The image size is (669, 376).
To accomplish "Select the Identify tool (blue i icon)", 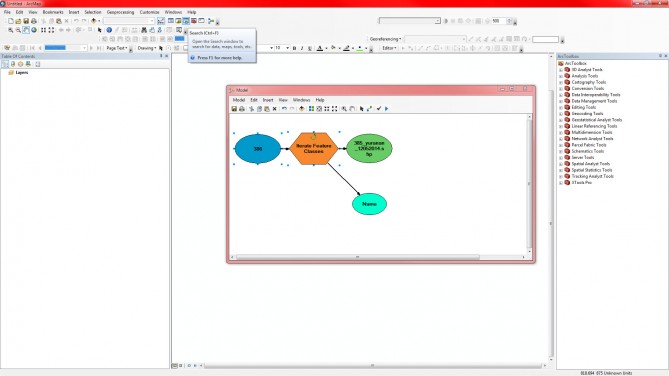I will coord(109,30).
